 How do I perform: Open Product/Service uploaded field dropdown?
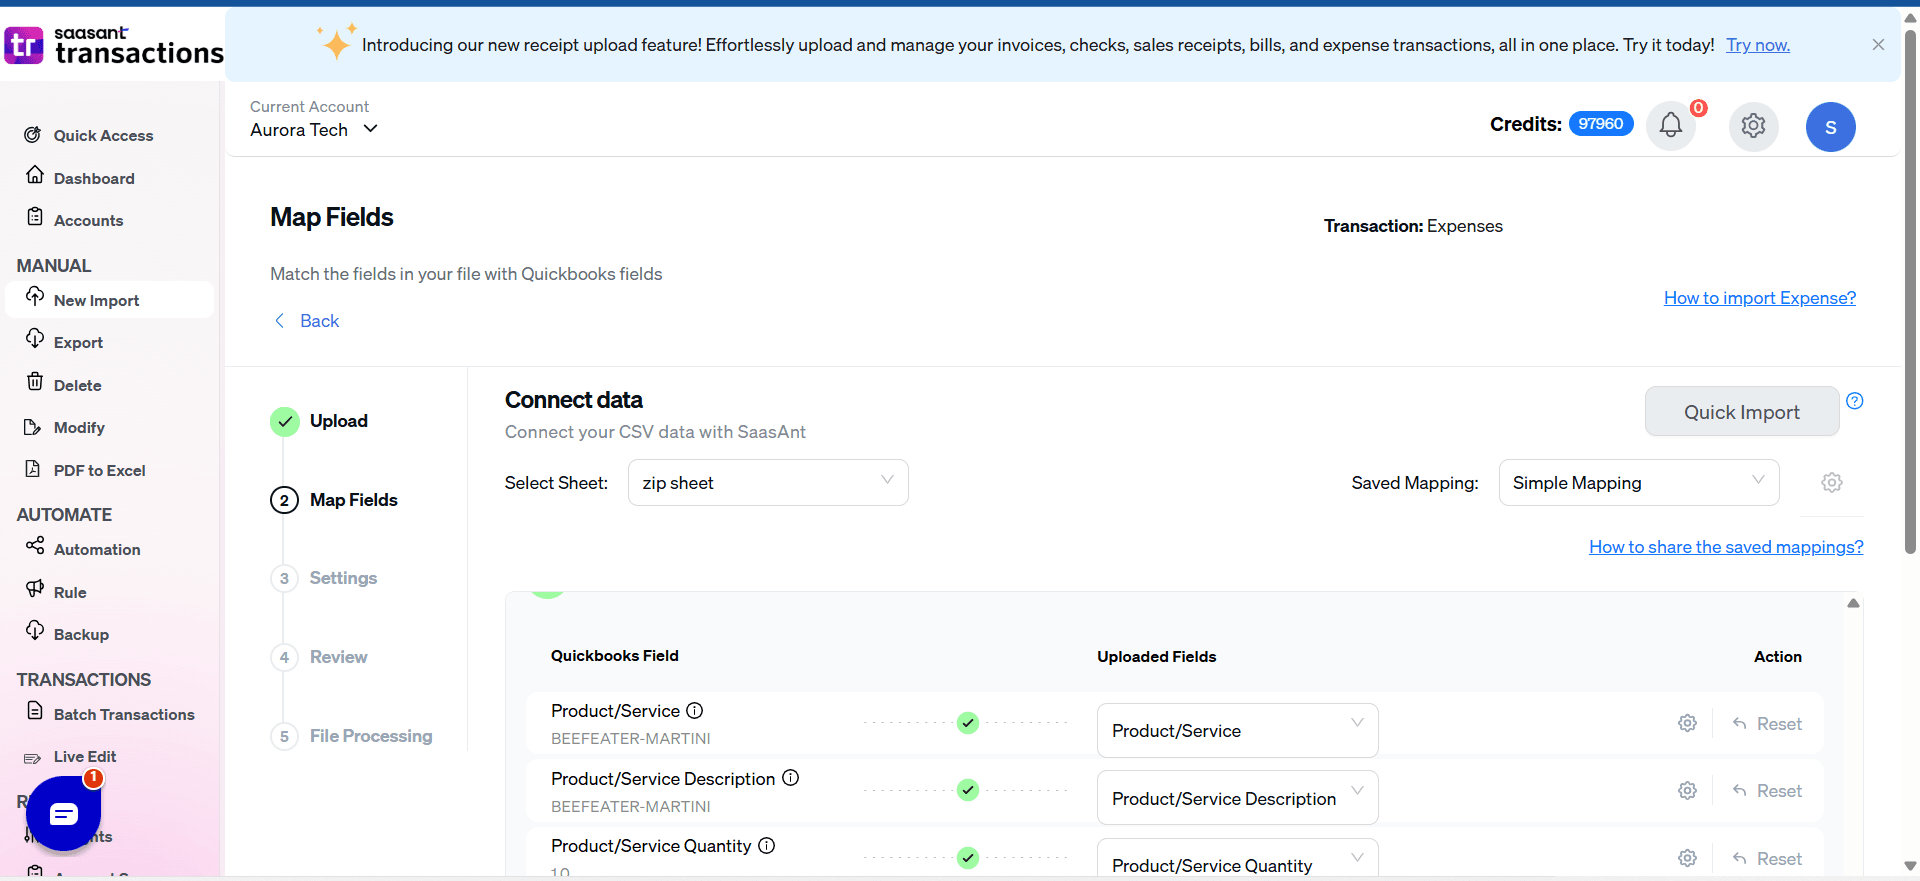click(x=1237, y=731)
